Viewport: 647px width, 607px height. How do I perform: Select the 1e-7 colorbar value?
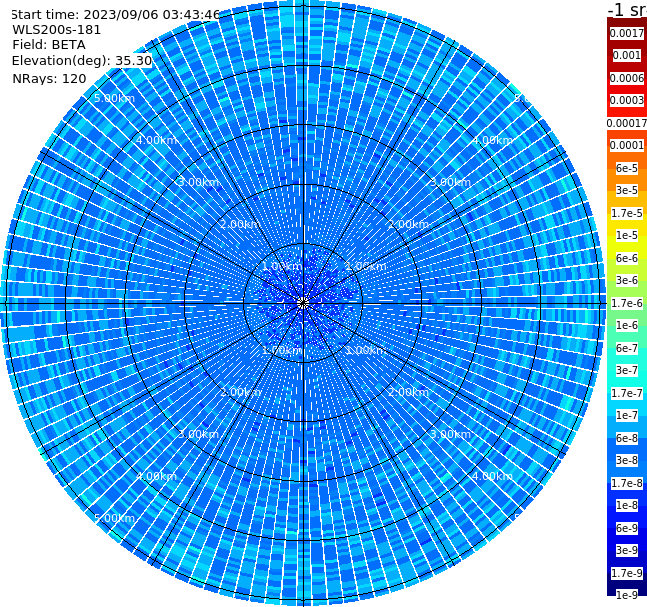[x=626, y=415]
